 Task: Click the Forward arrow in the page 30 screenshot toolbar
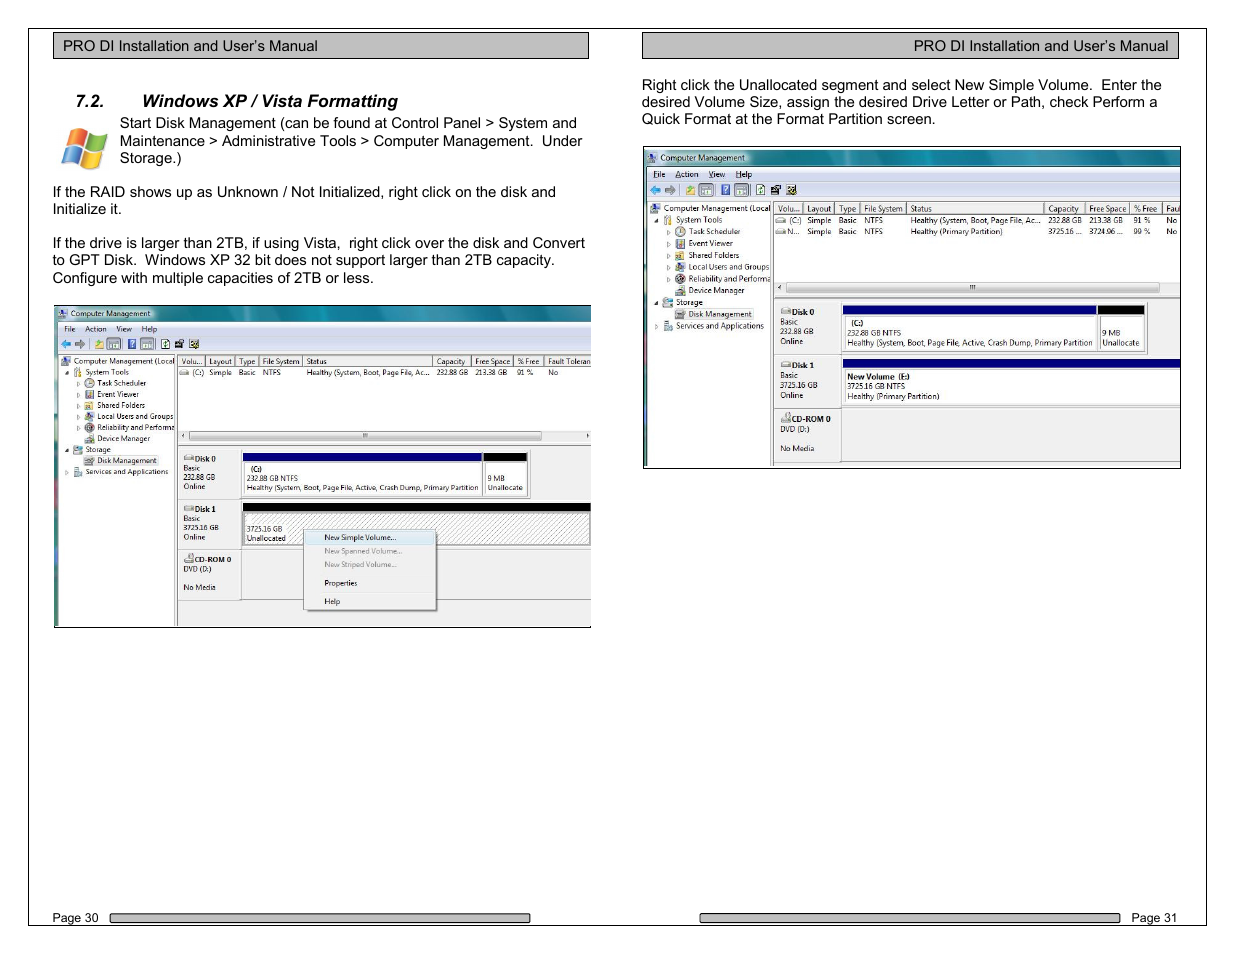[80, 344]
